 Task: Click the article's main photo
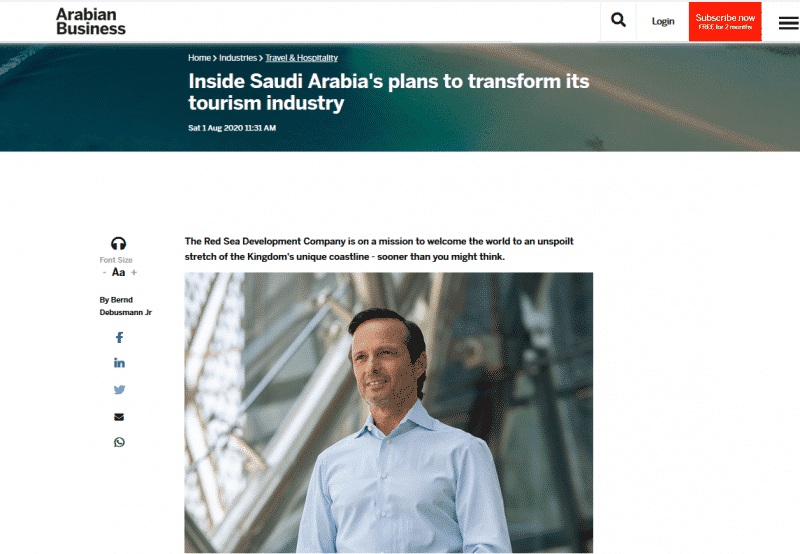tap(389, 413)
